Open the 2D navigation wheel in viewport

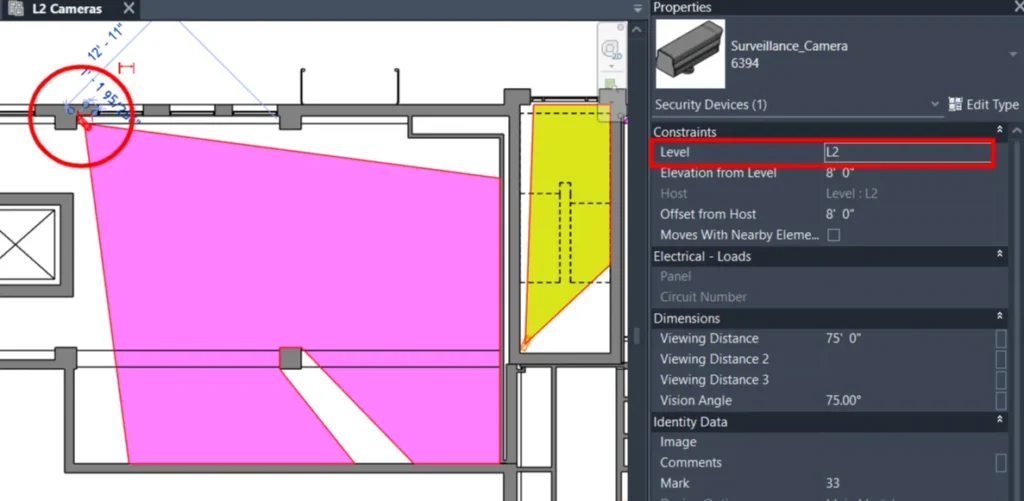tap(610, 48)
